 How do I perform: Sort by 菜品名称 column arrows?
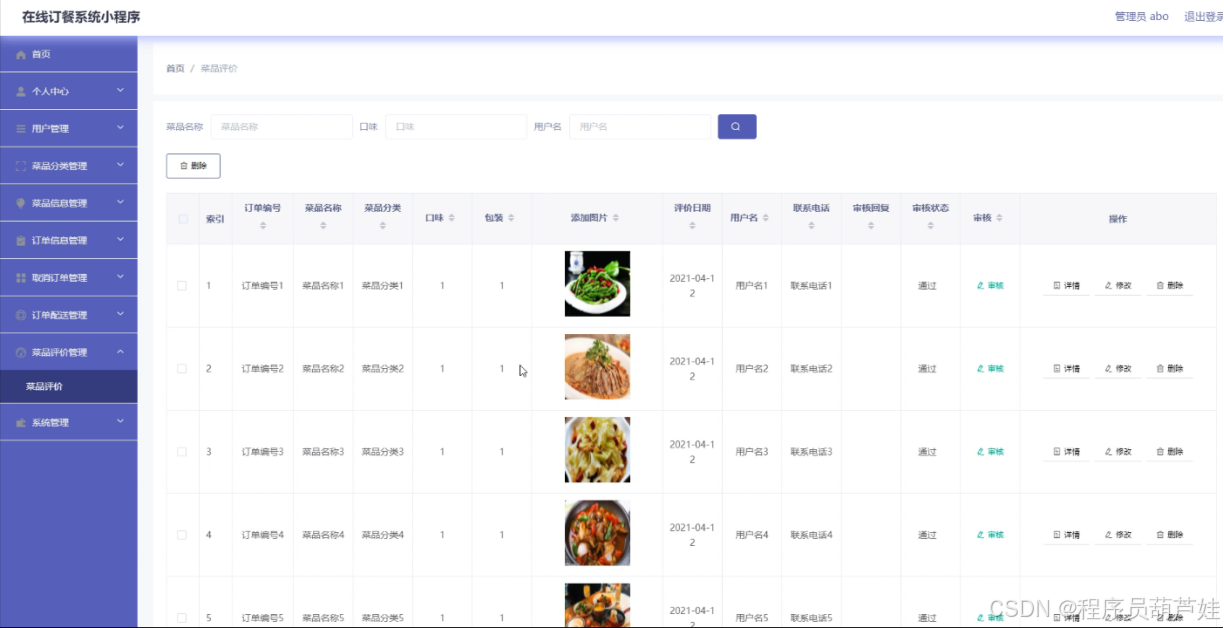[x=323, y=226]
